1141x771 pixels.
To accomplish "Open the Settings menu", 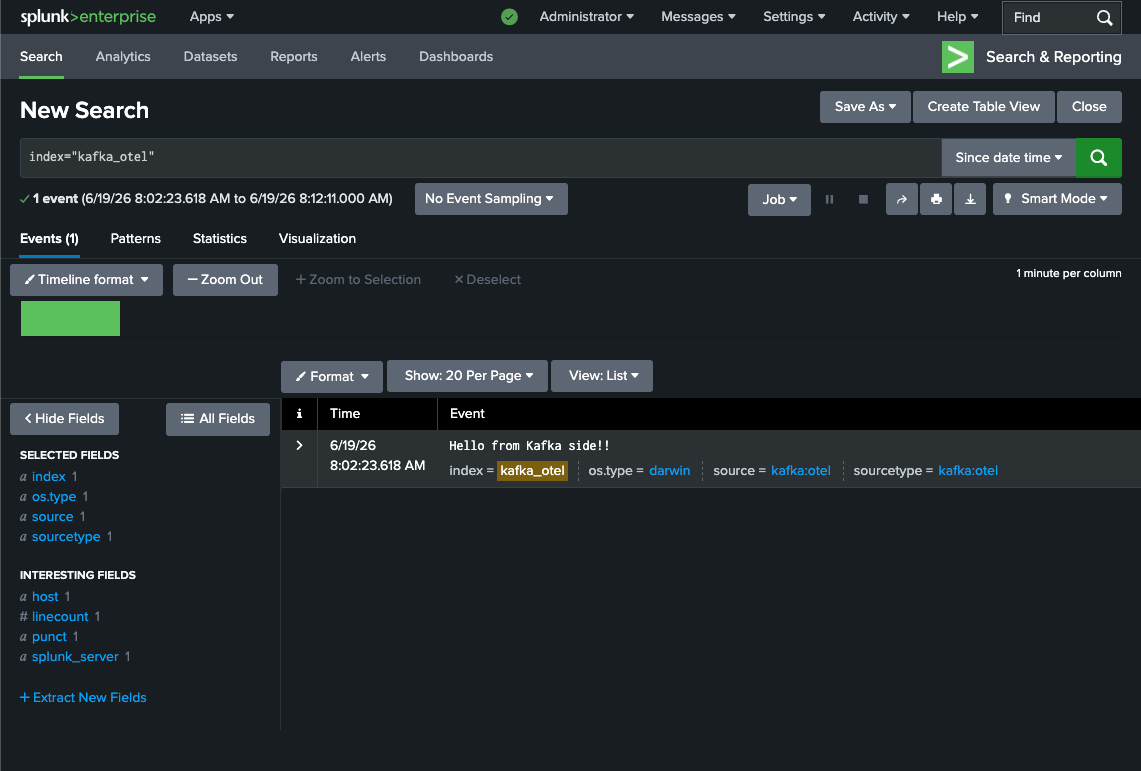I will tap(794, 17).
